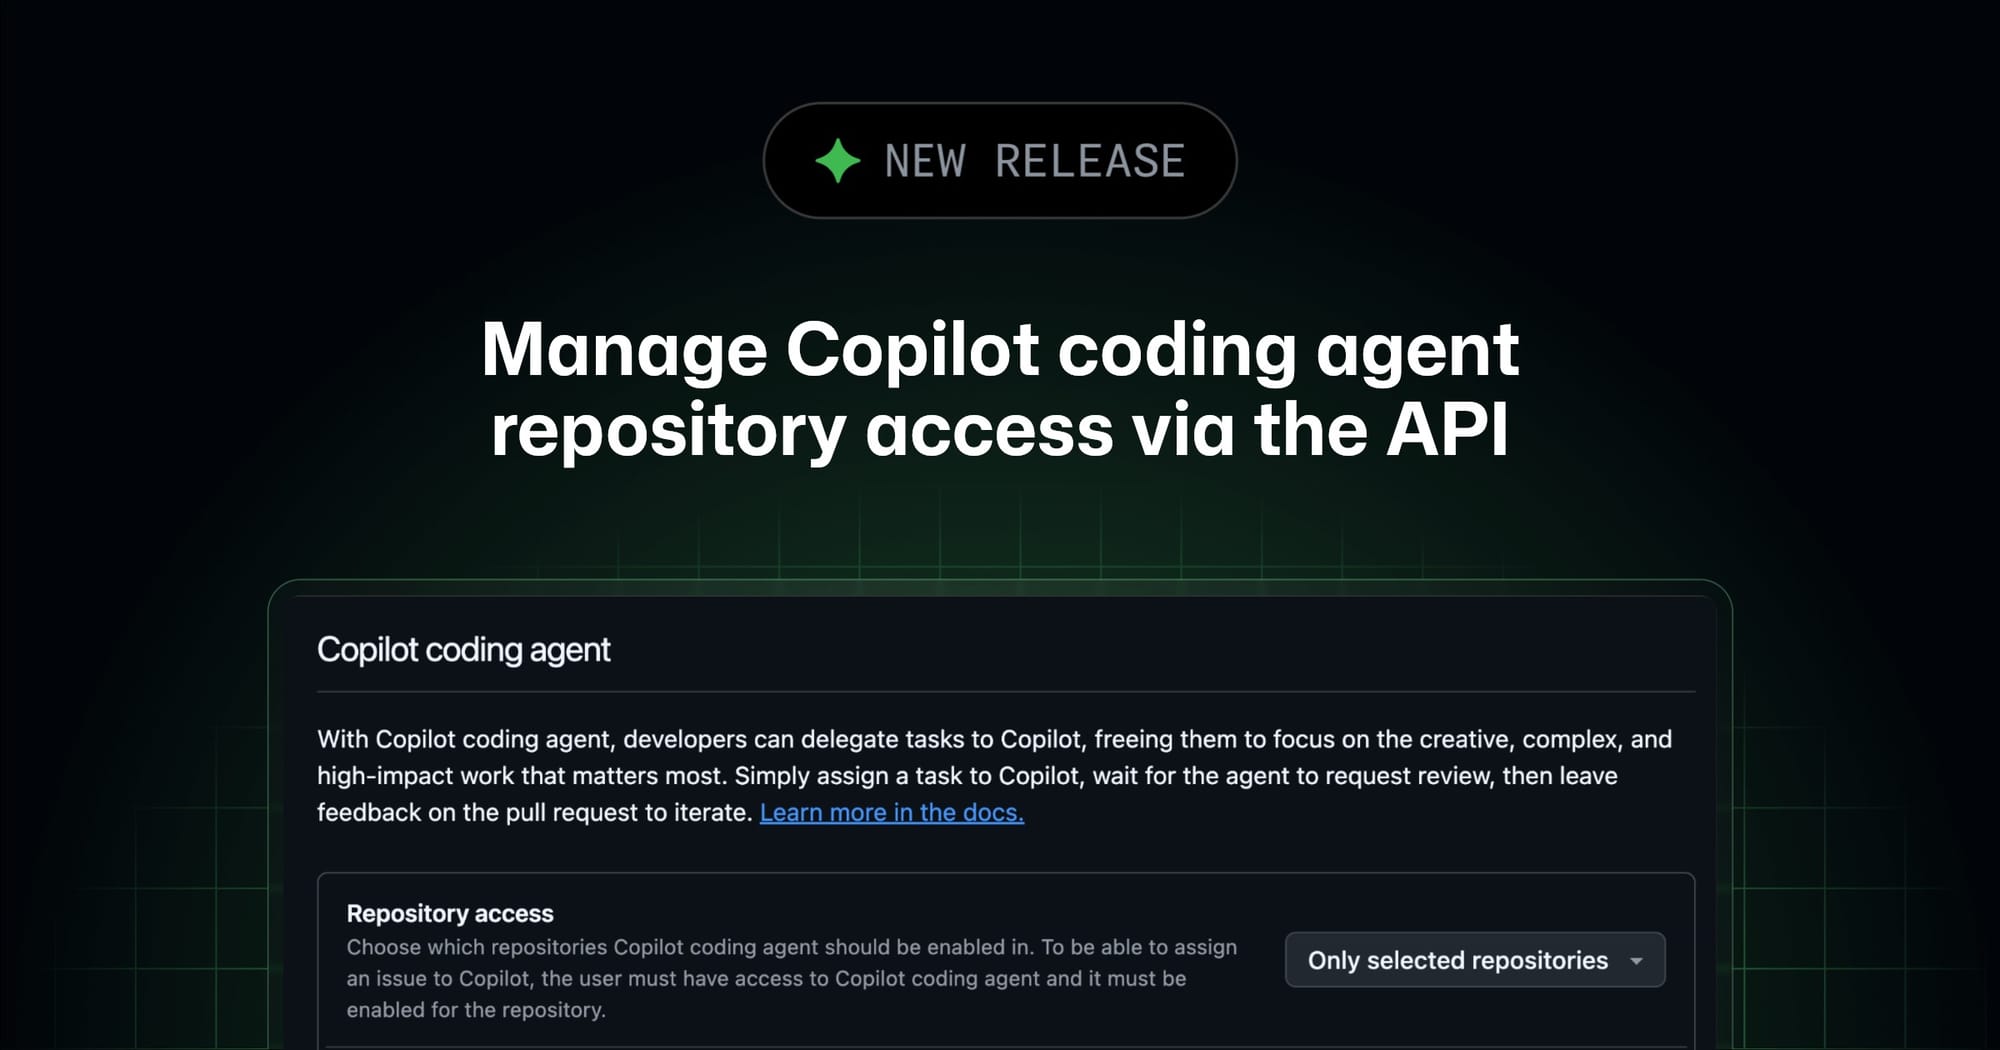
Task: Click the main headline about managing Copilot access
Action: (x=1000, y=388)
